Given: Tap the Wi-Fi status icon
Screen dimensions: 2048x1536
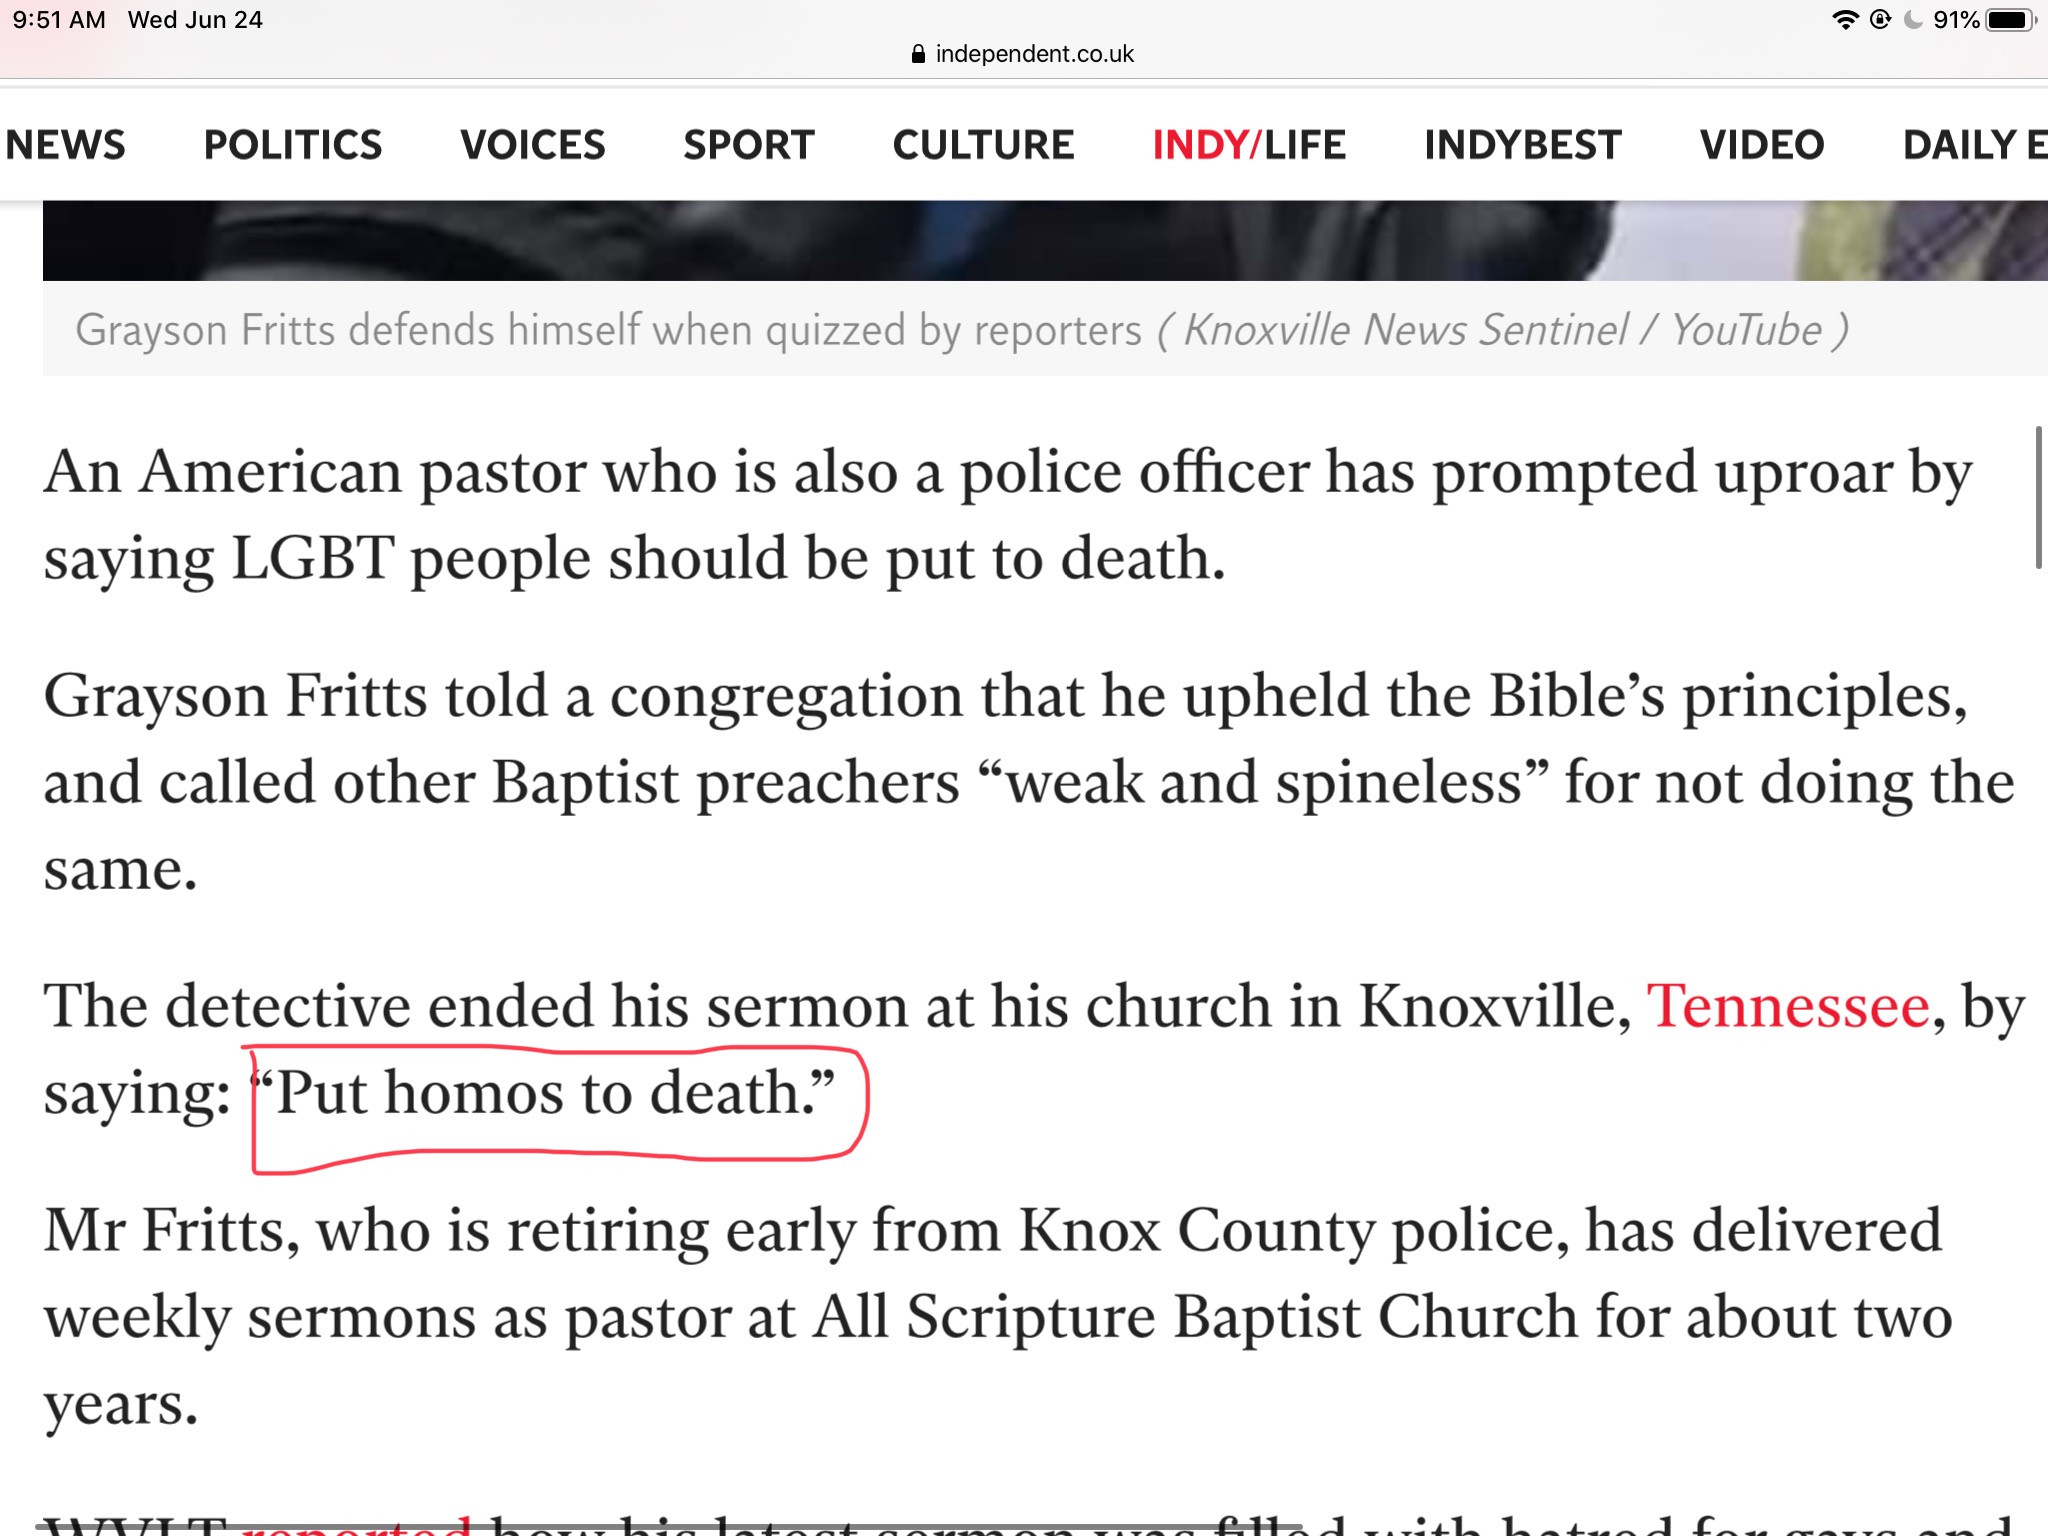Looking at the screenshot, I should [1845, 20].
